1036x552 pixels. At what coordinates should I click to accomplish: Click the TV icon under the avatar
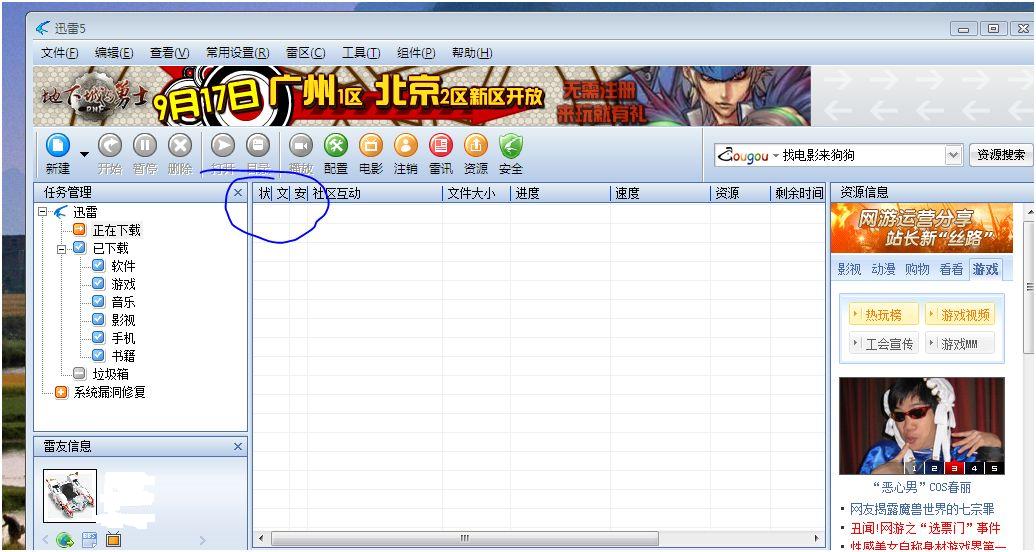[x=114, y=540]
